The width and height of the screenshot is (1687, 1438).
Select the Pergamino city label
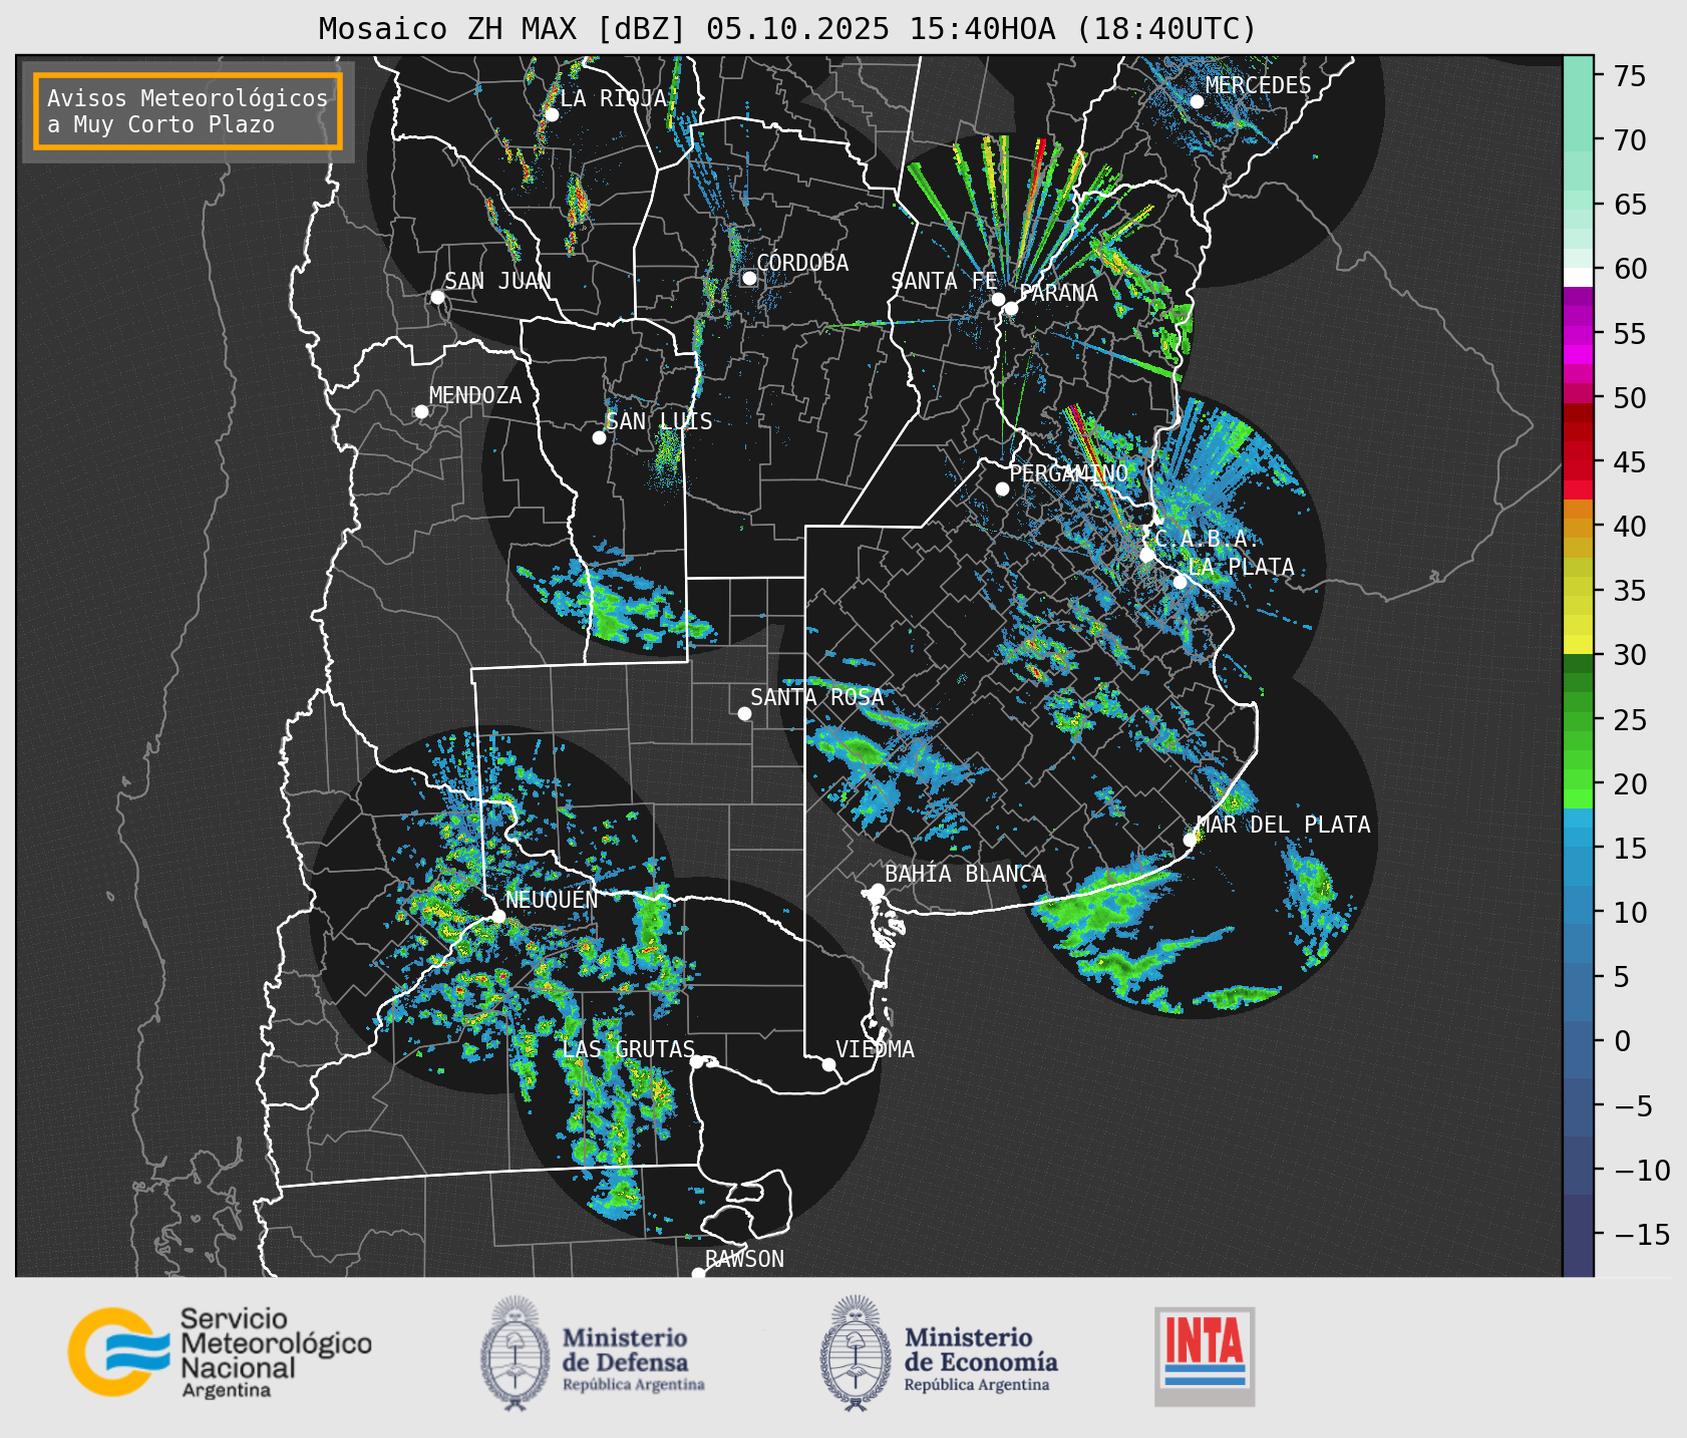pos(1068,473)
